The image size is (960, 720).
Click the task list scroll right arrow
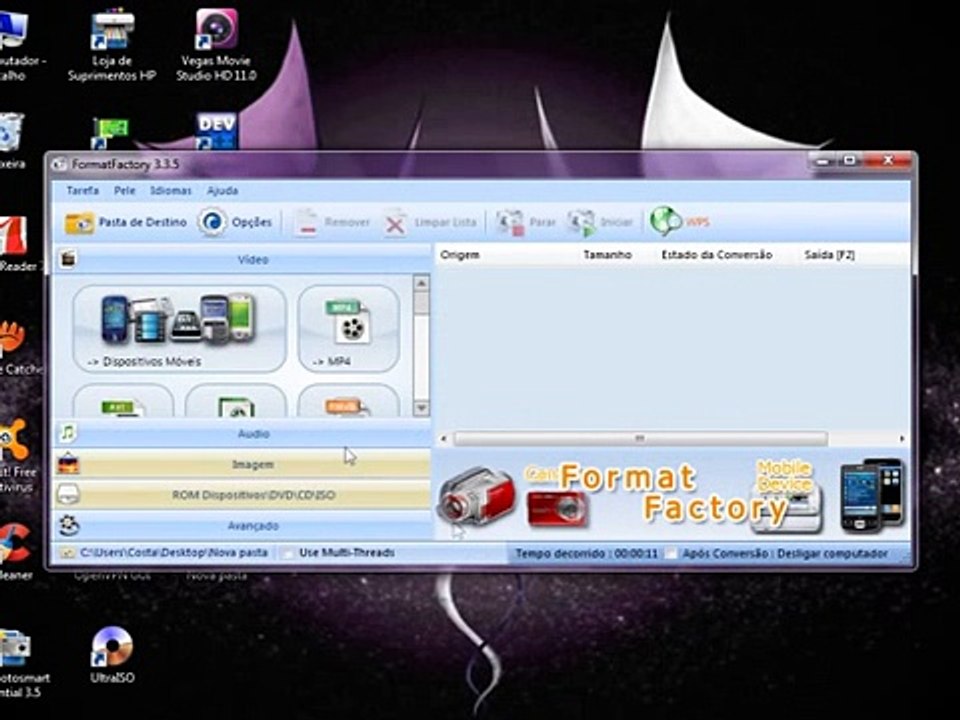click(x=902, y=438)
